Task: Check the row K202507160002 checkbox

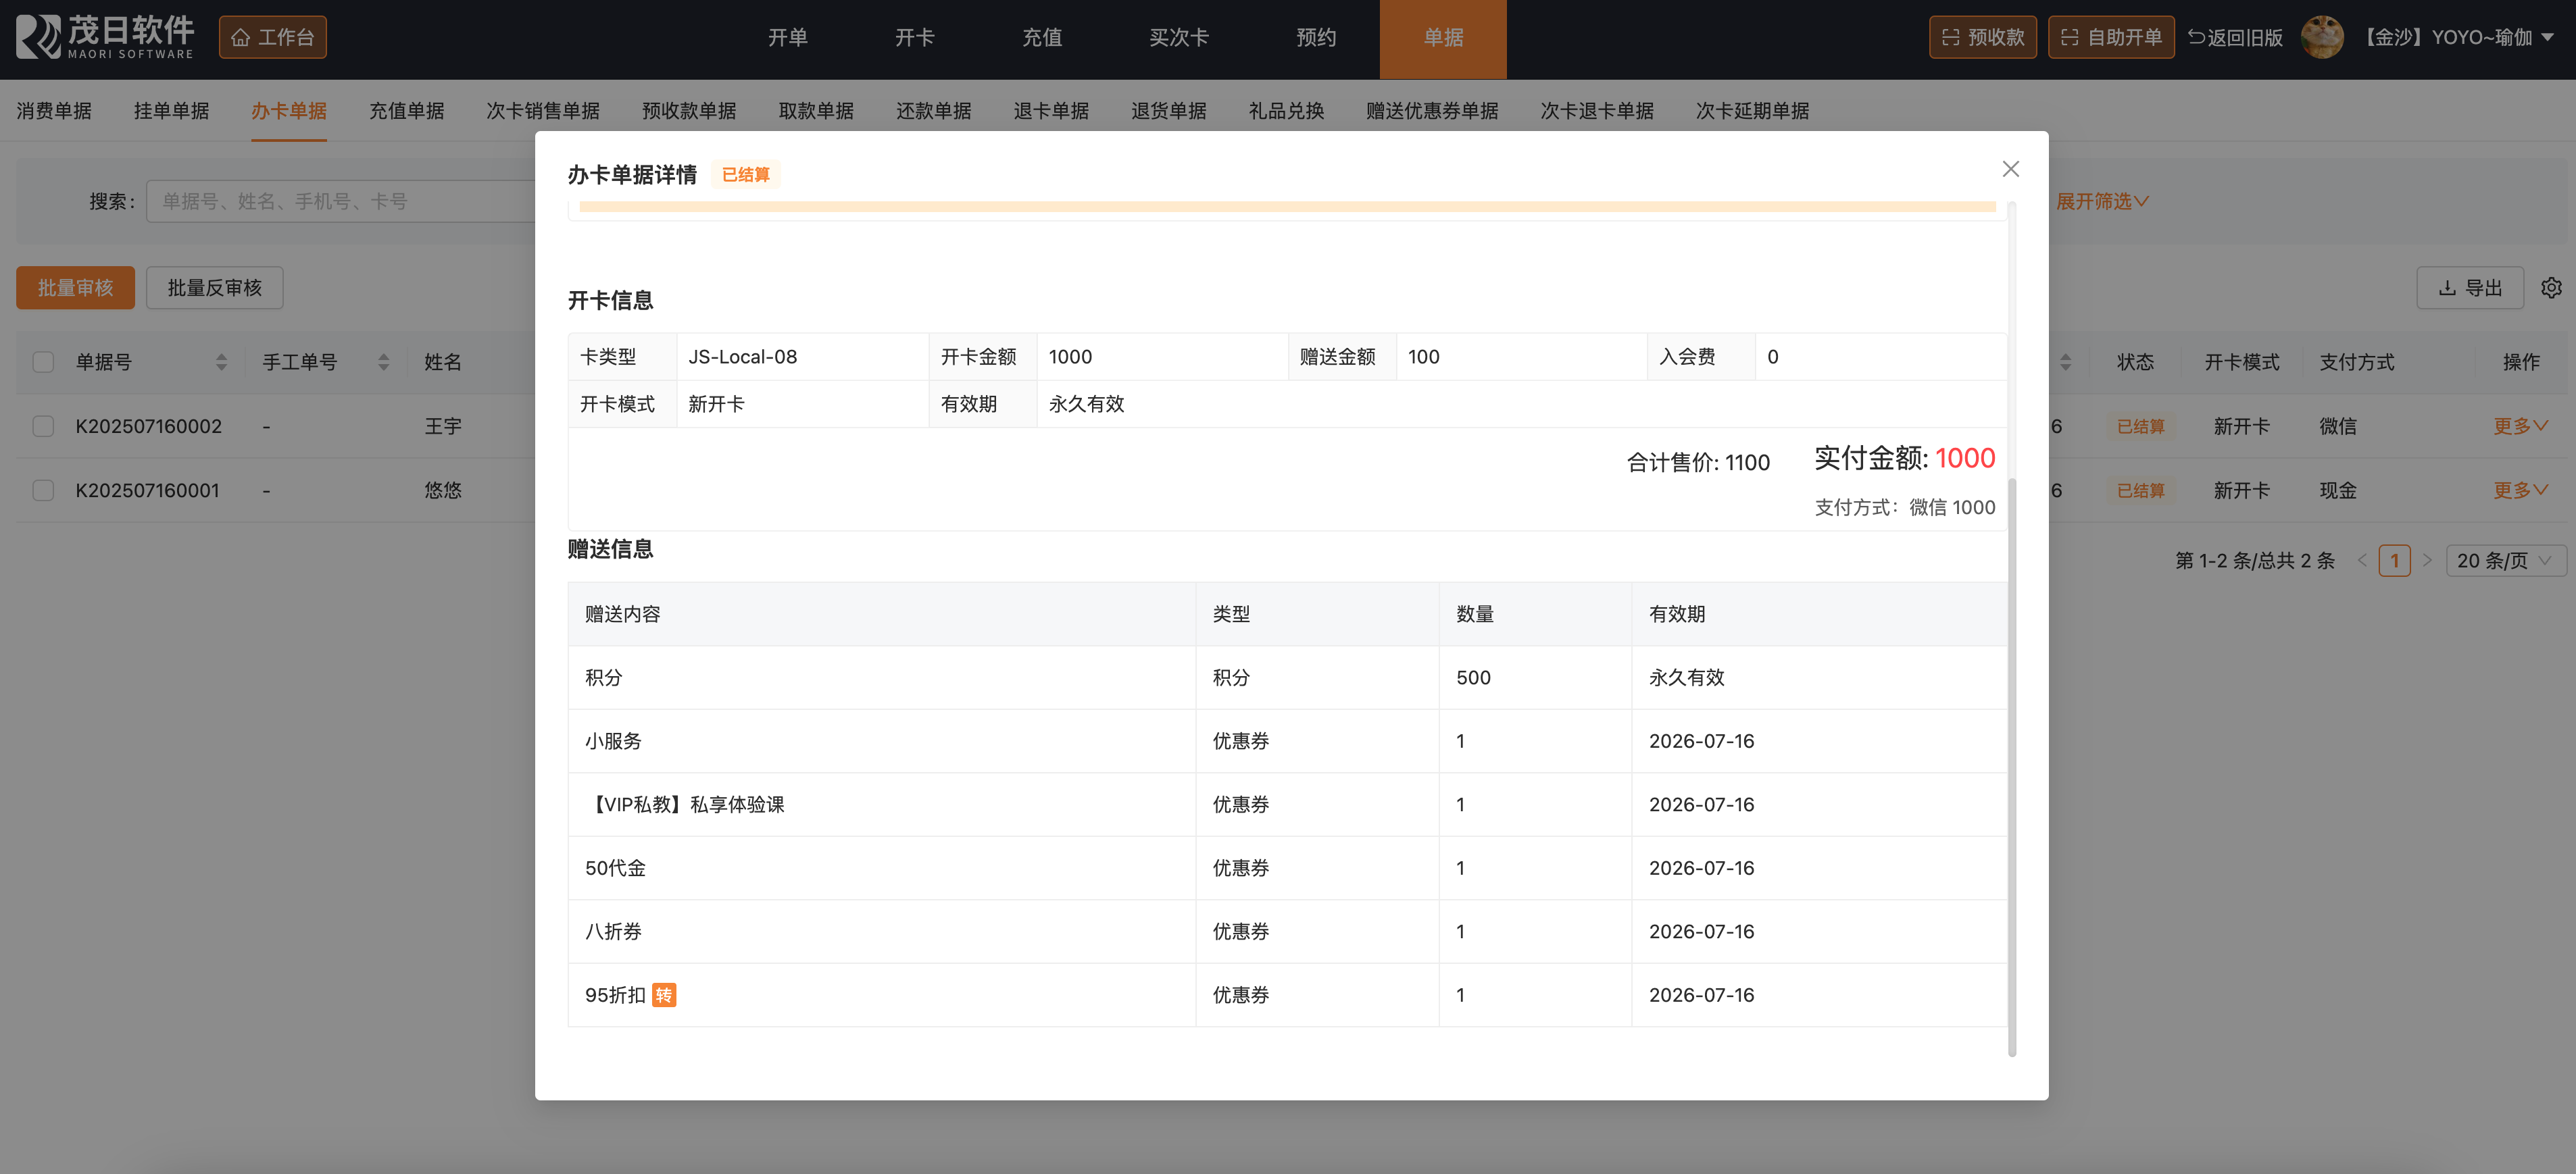Action: pyautogui.click(x=43, y=426)
